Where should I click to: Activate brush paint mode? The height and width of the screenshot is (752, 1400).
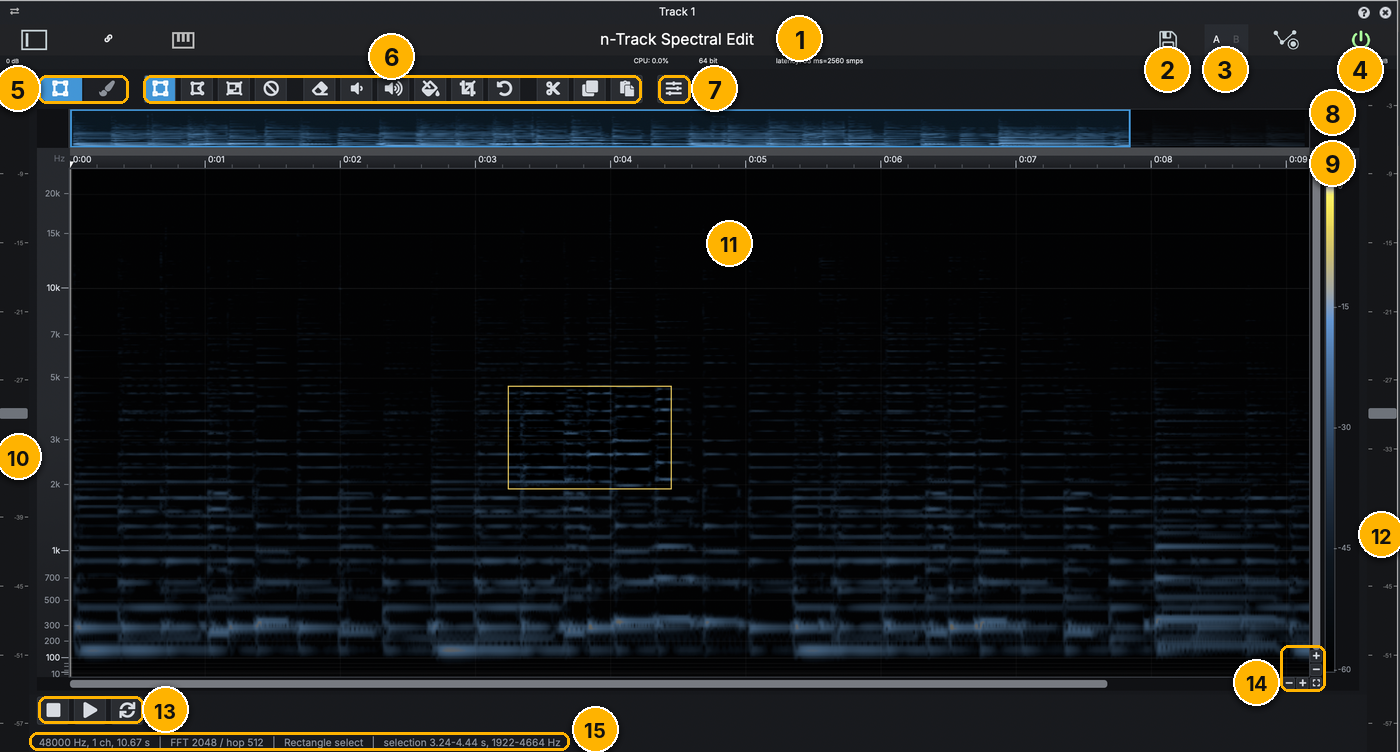[106, 89]
